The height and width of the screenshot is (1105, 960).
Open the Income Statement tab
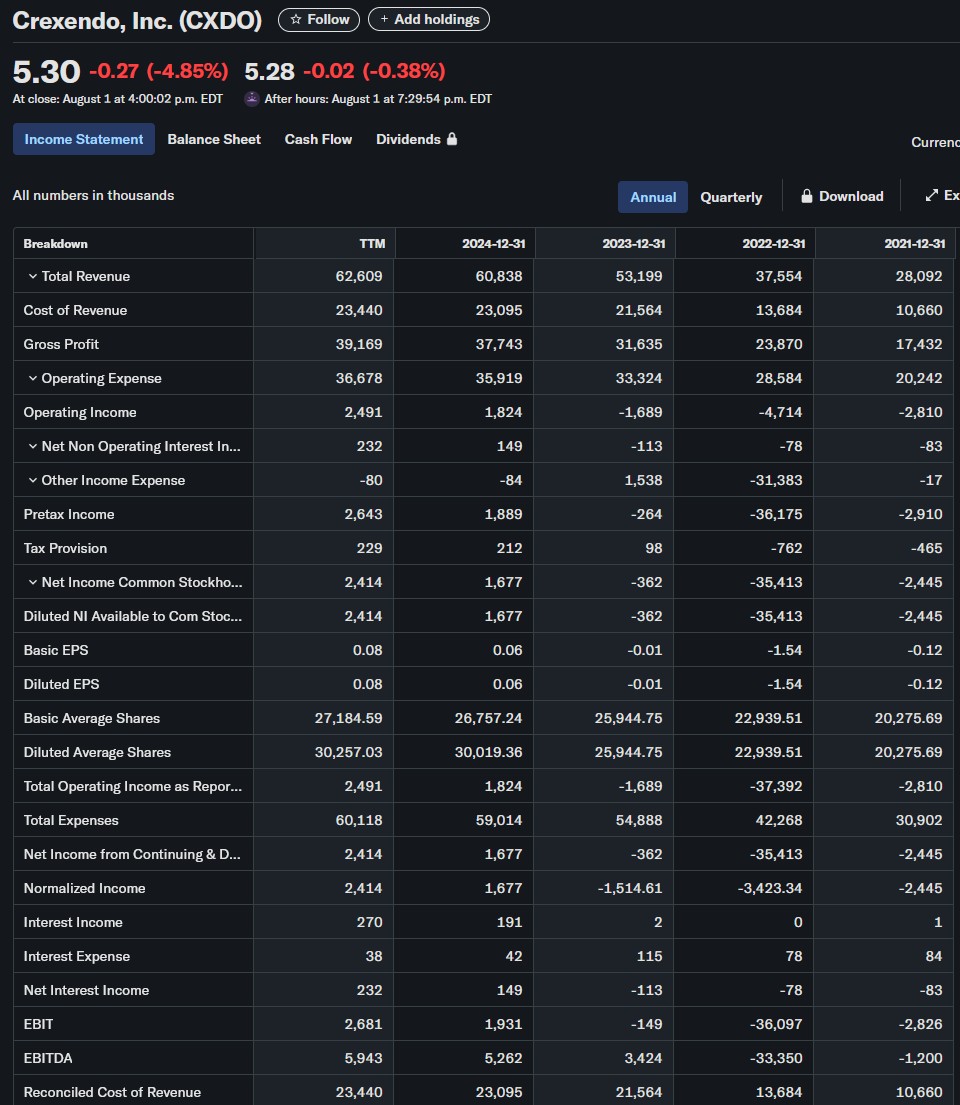click(x=84, y=140)
